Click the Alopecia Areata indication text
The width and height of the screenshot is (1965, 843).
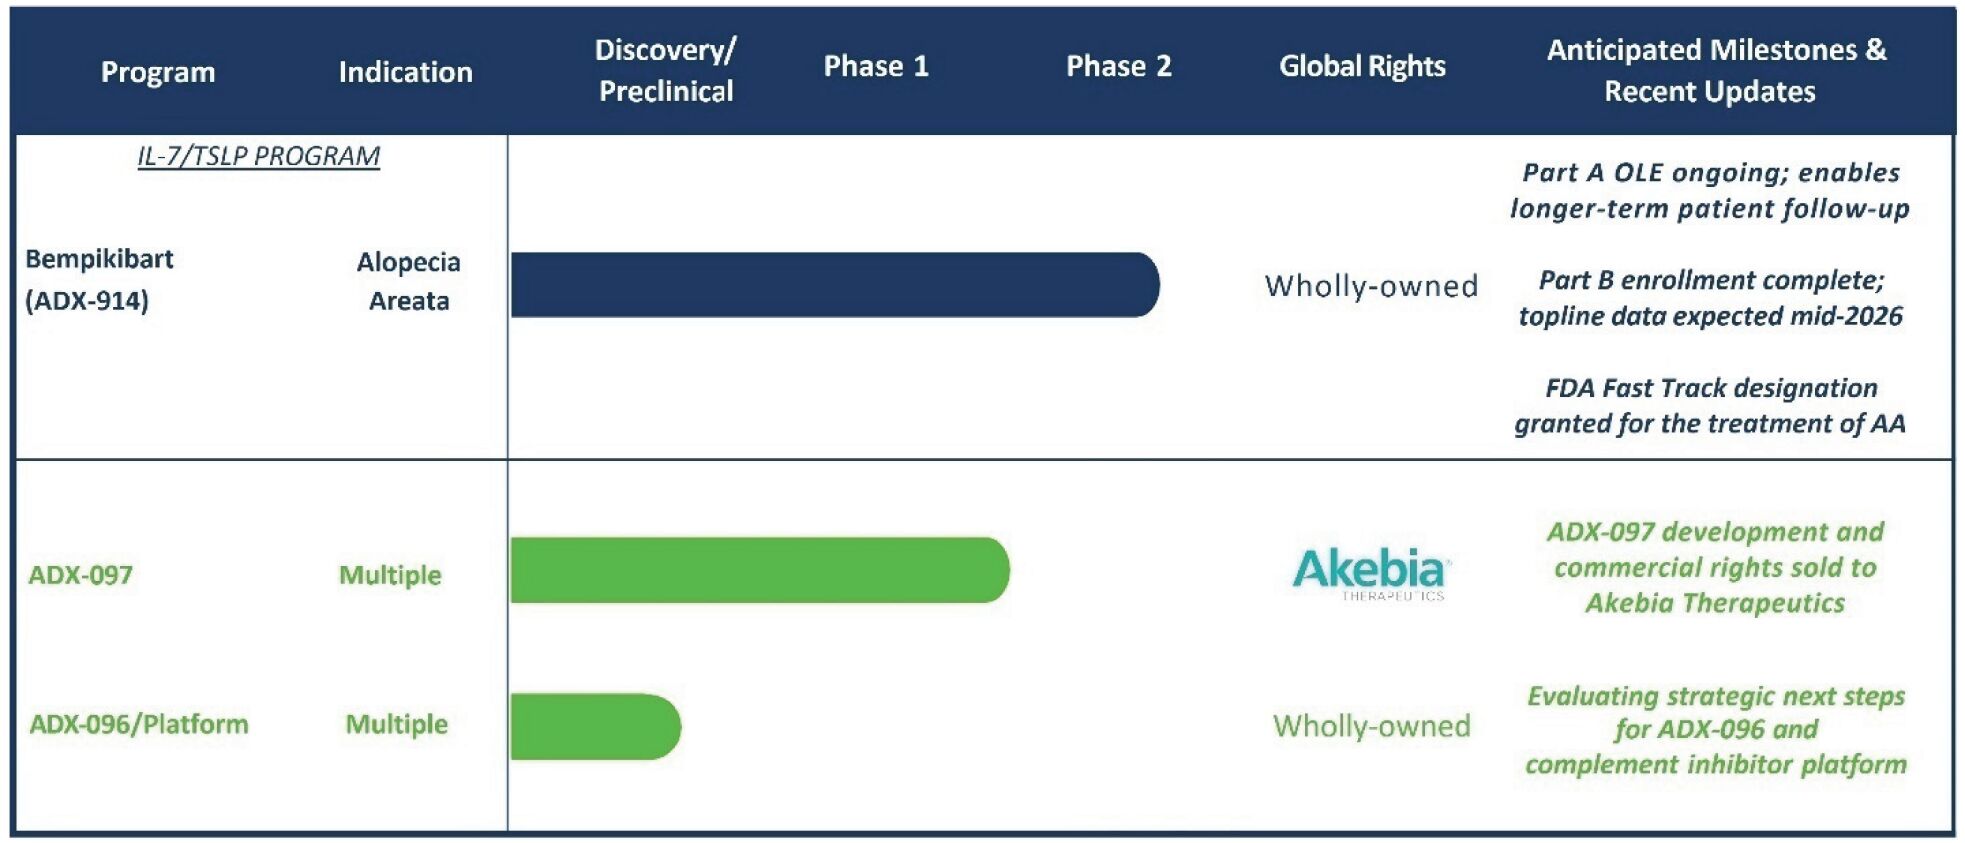(408, 281)
